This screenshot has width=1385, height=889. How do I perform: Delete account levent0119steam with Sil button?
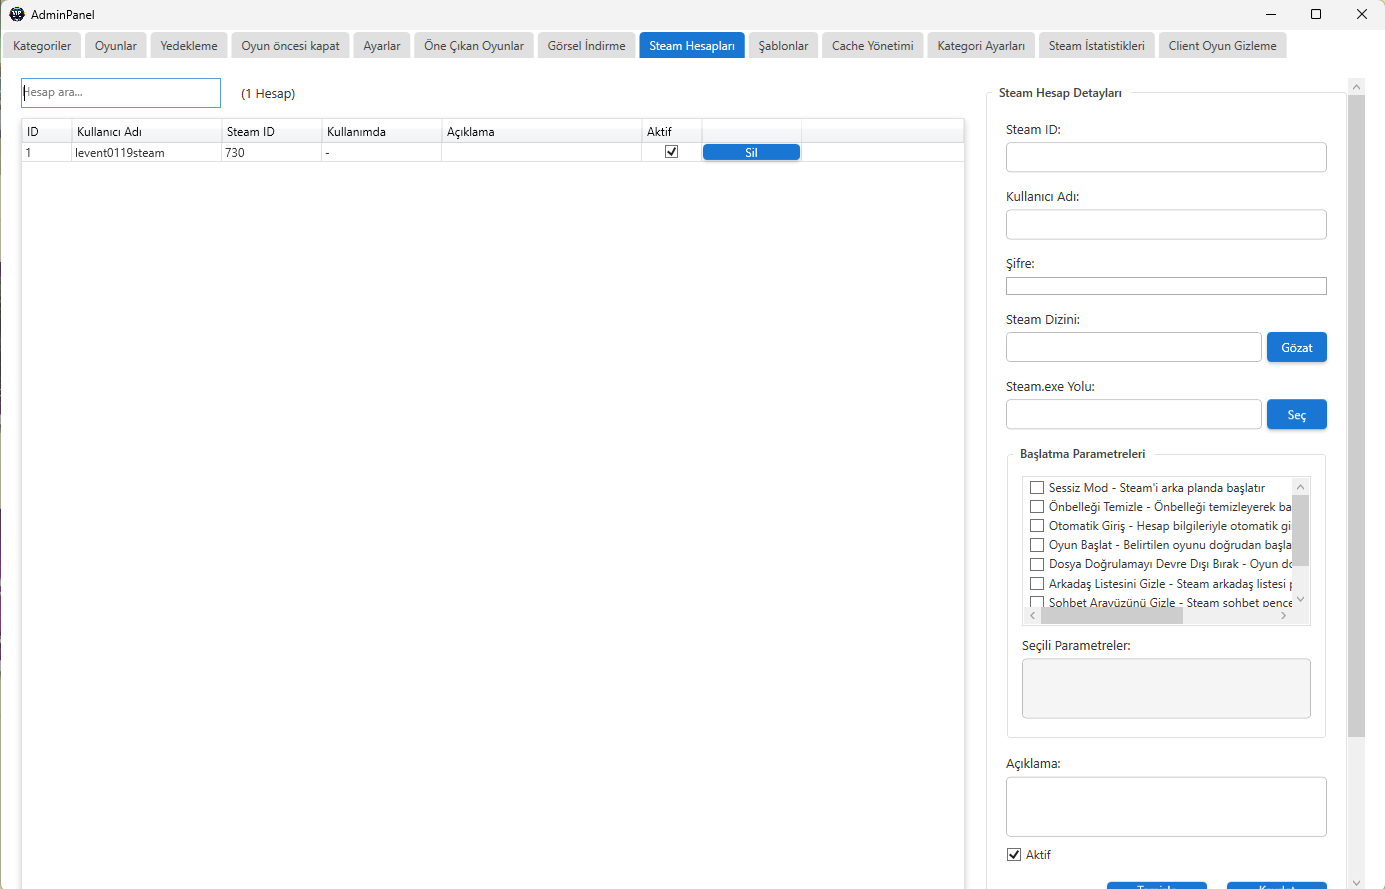tap(751, 152)
